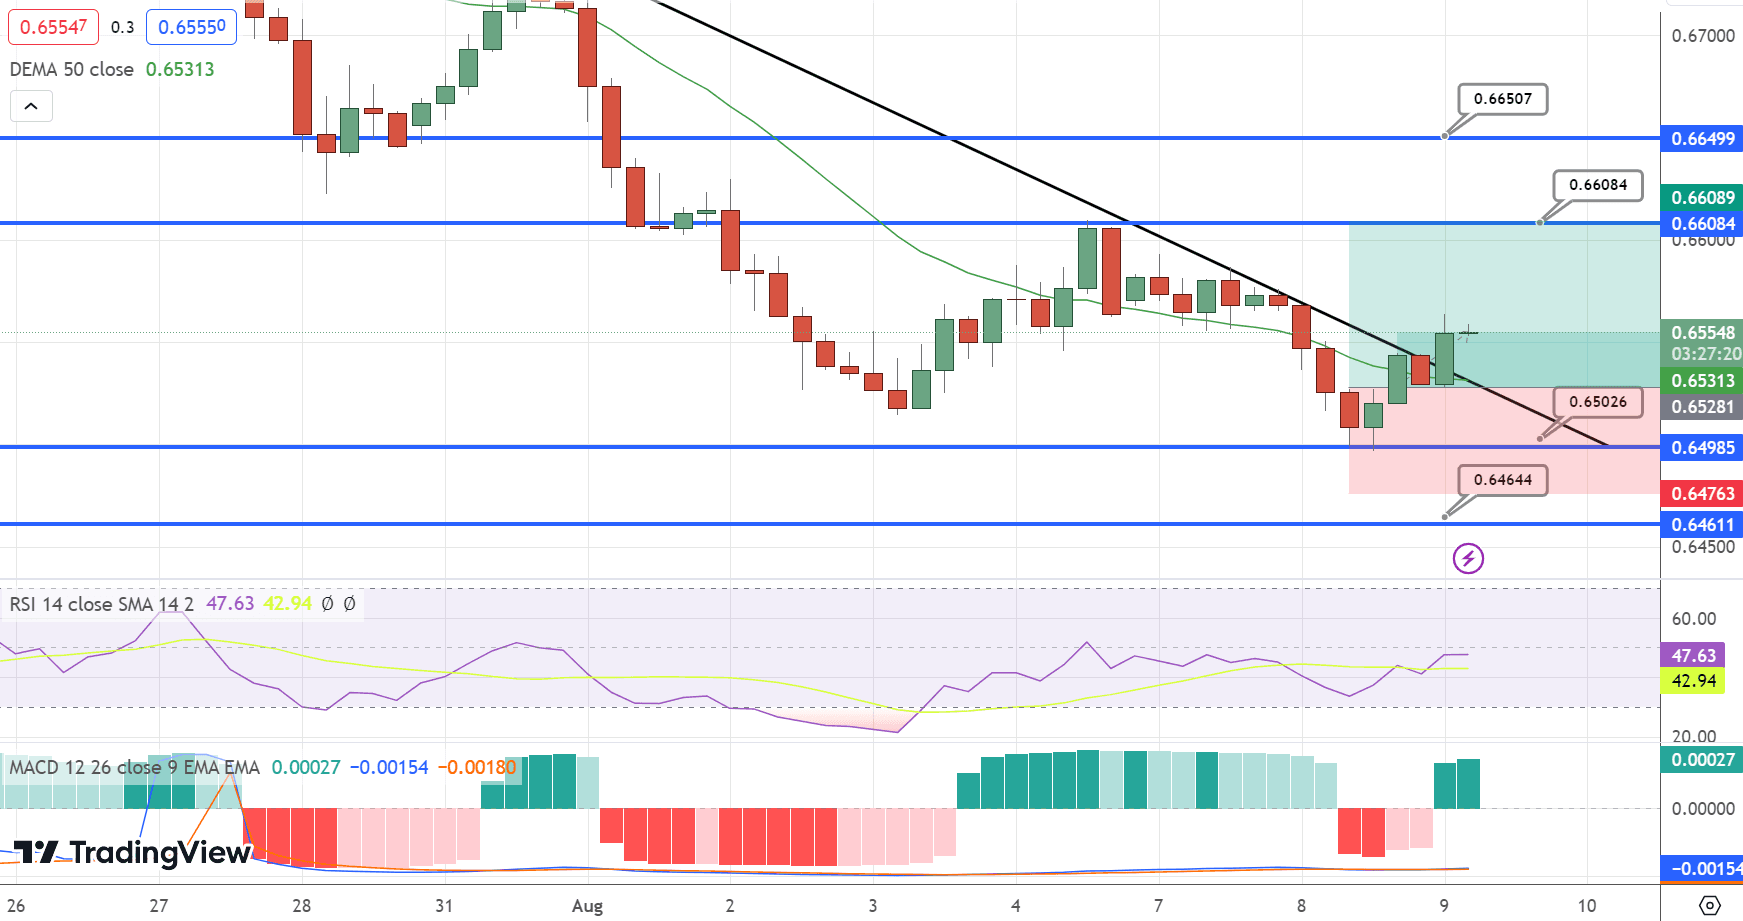Click the RSI legend value 47.63
This screenshot has height=921, width=1743.
tap(230, 604)
